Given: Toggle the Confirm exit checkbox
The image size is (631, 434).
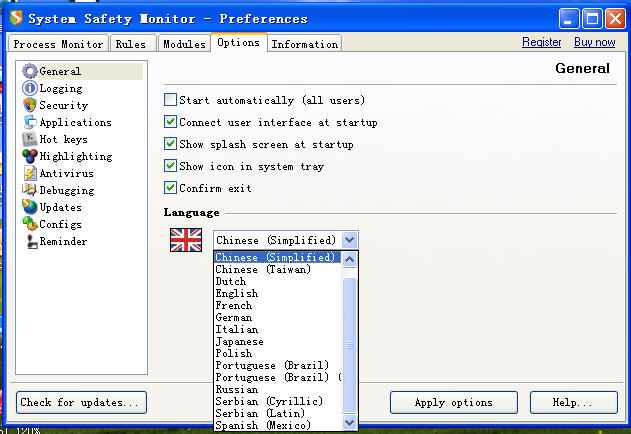Looking at the screenshot, I should point(170,188).
